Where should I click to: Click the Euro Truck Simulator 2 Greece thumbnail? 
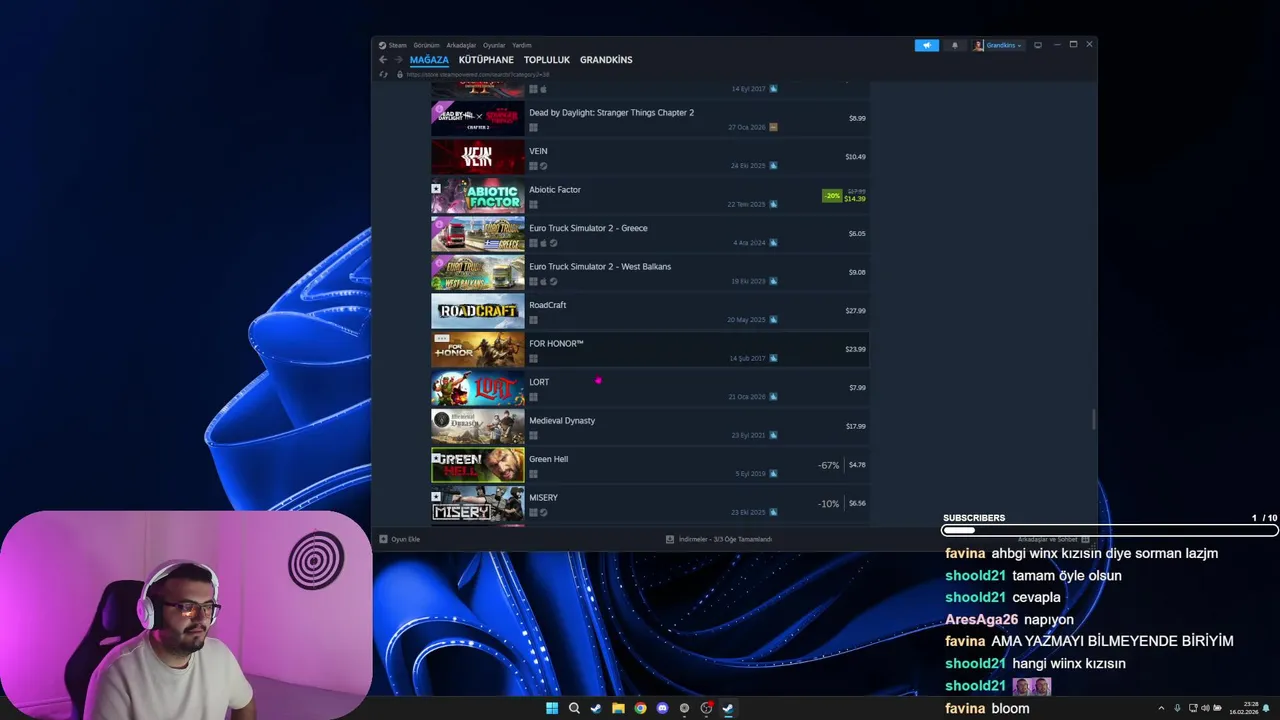[477, 234]
